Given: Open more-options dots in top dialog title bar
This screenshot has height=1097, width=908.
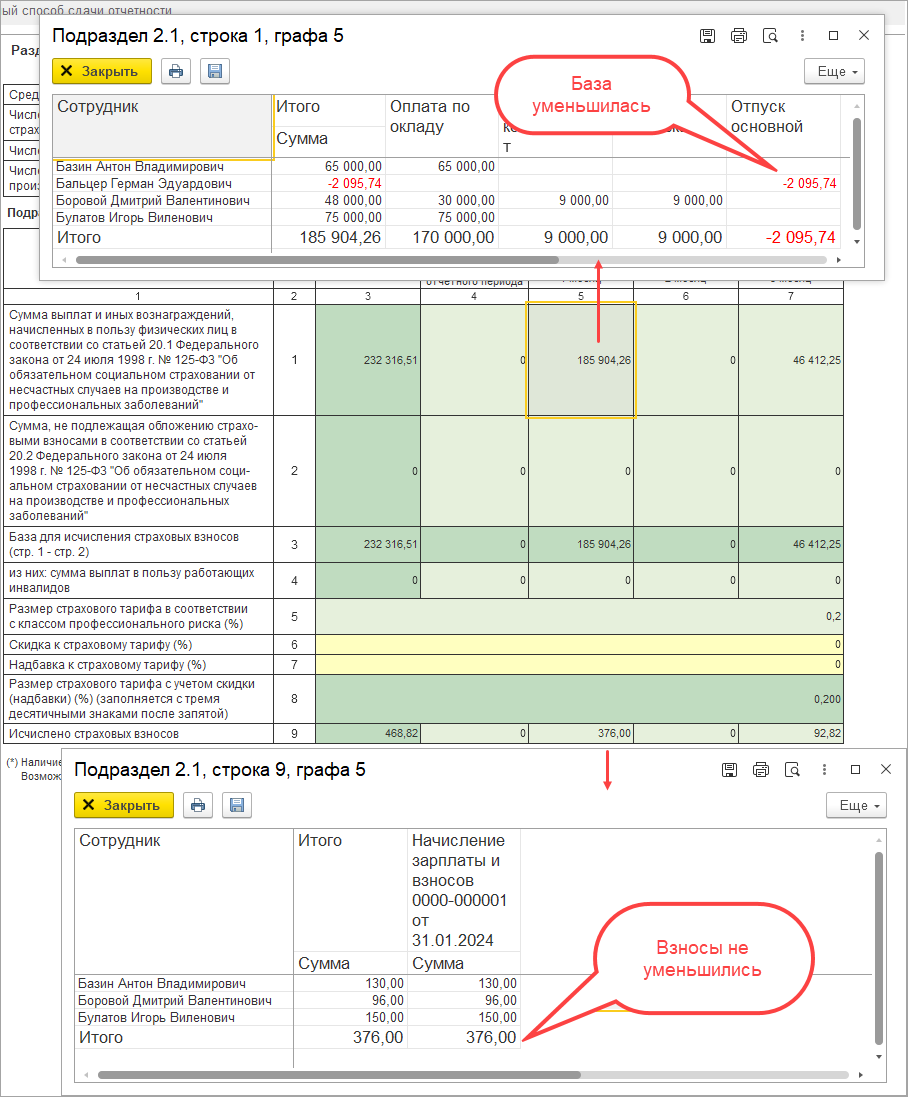Looking at the screenshot, I should [802, 36].
